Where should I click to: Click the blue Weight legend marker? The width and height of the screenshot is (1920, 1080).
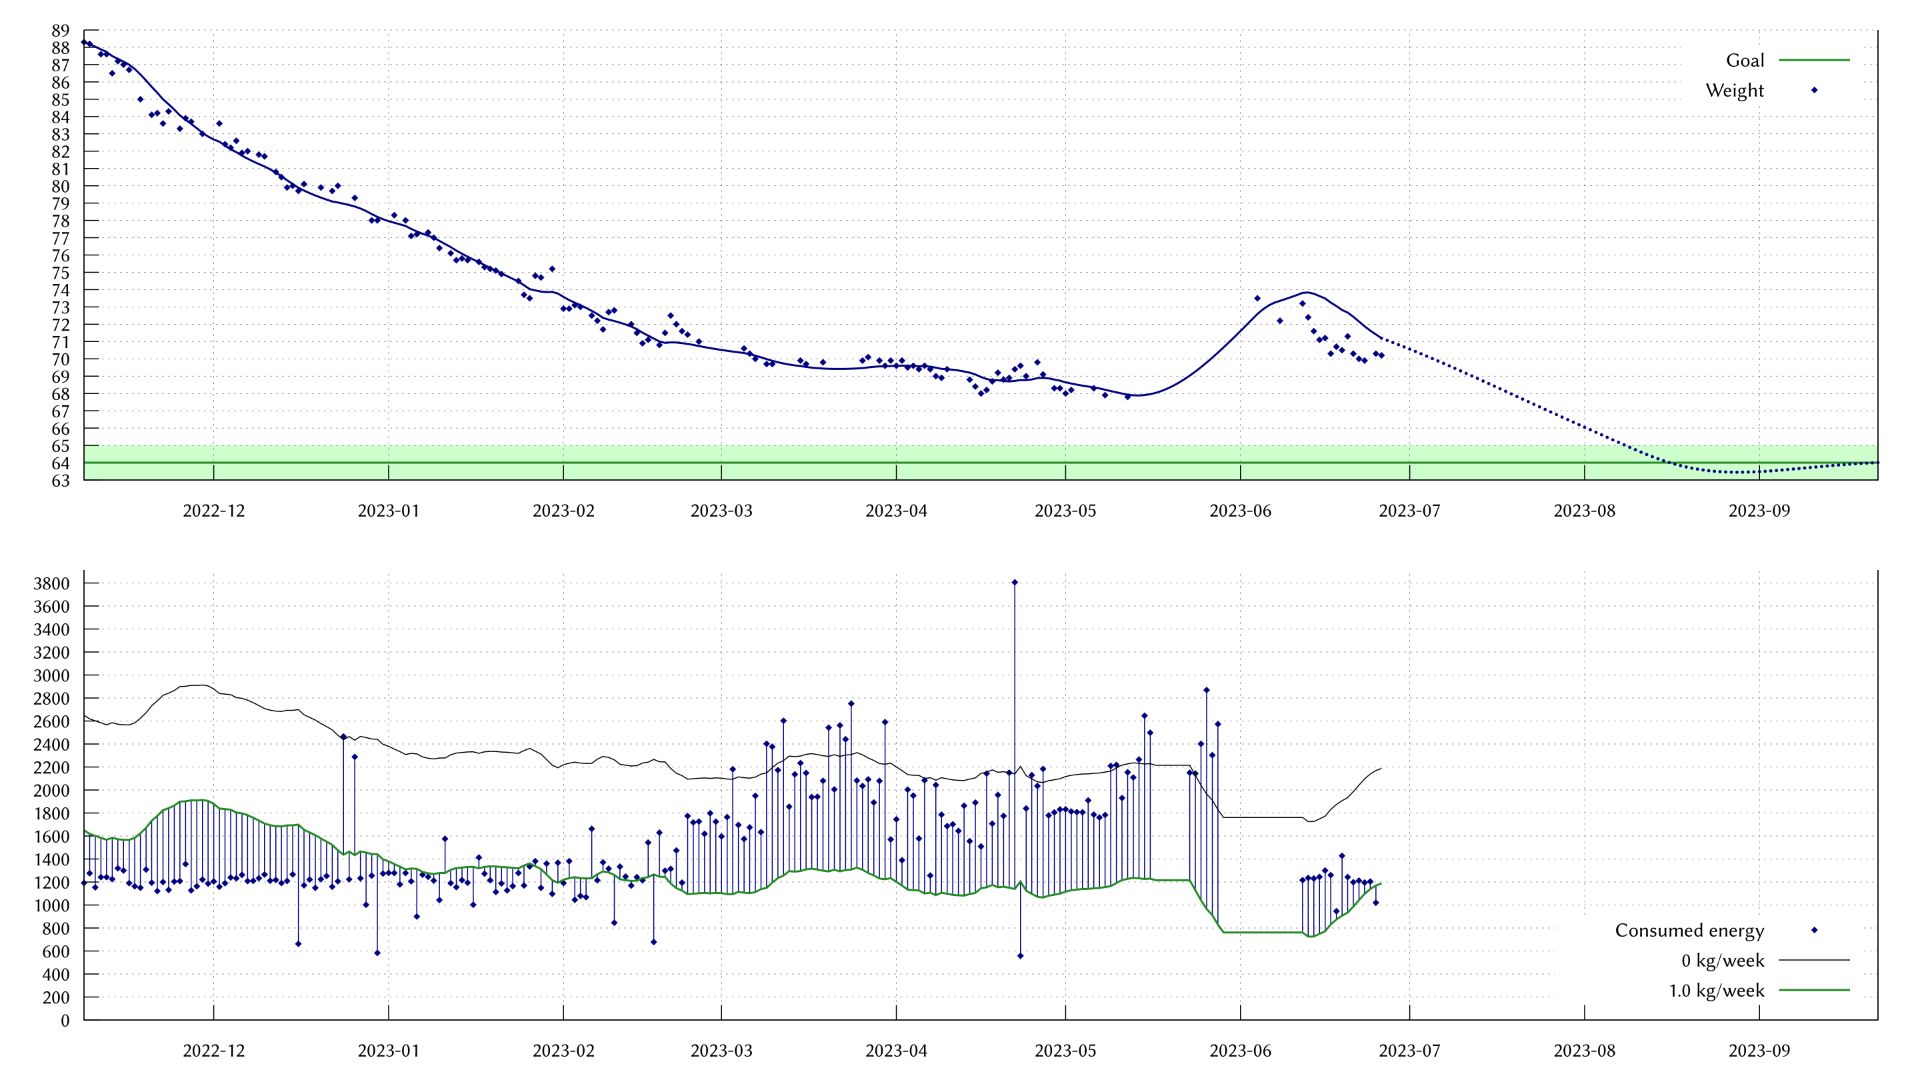(1815, 90)
